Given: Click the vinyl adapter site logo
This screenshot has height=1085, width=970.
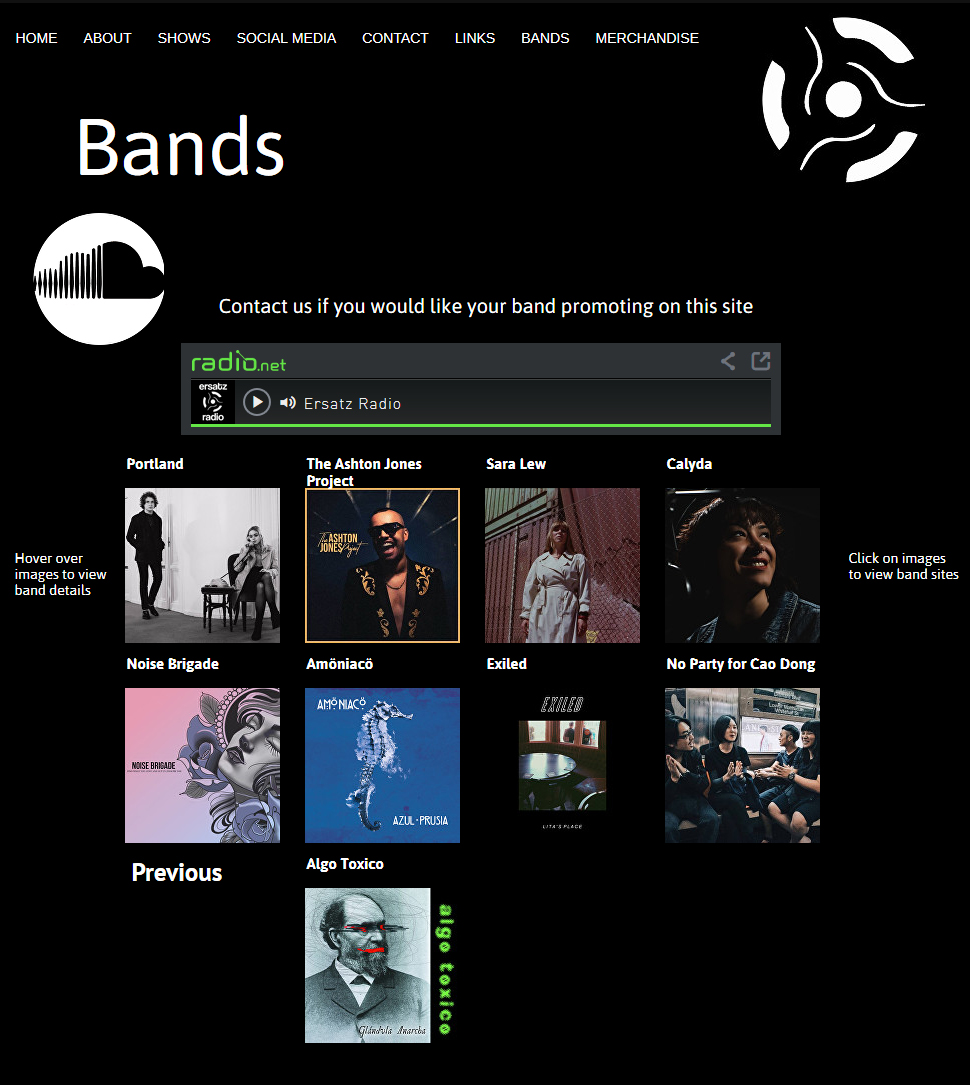Looking at the screenshot, I should click(x=843, y=100).
